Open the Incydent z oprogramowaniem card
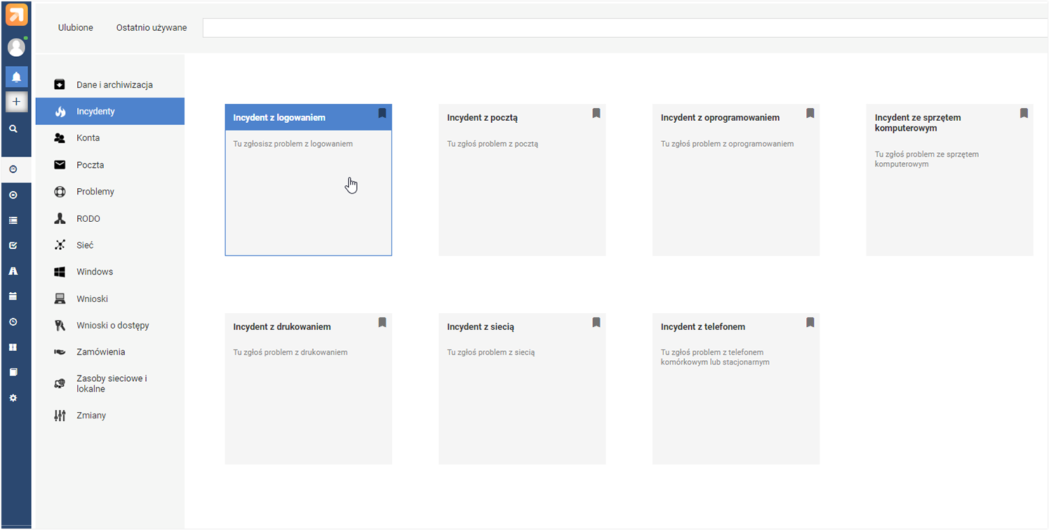Screen dimensions: 1049x530 coord(736,180)
